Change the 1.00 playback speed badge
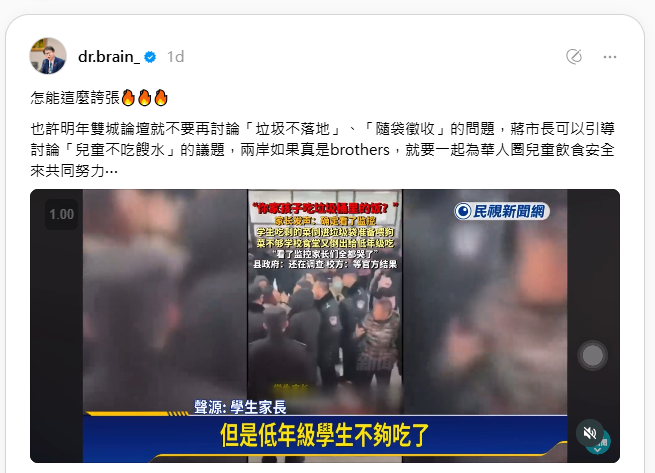 pos(61,214)
